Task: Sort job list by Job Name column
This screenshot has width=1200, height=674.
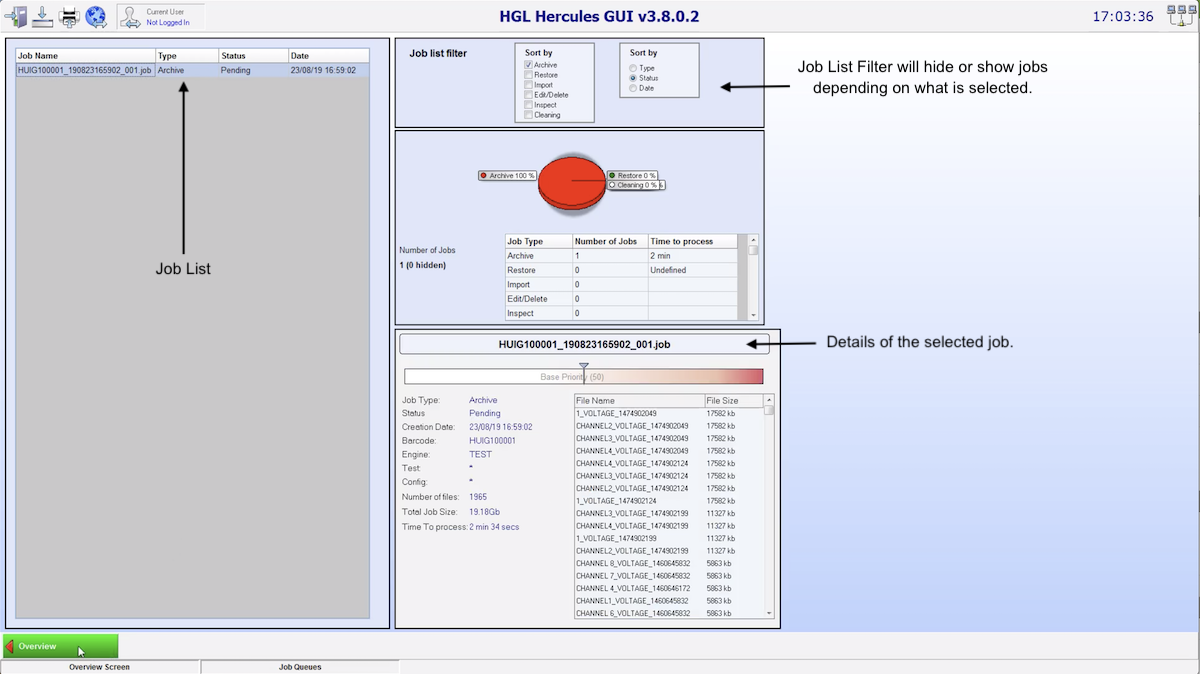Action: click(85, 56)
